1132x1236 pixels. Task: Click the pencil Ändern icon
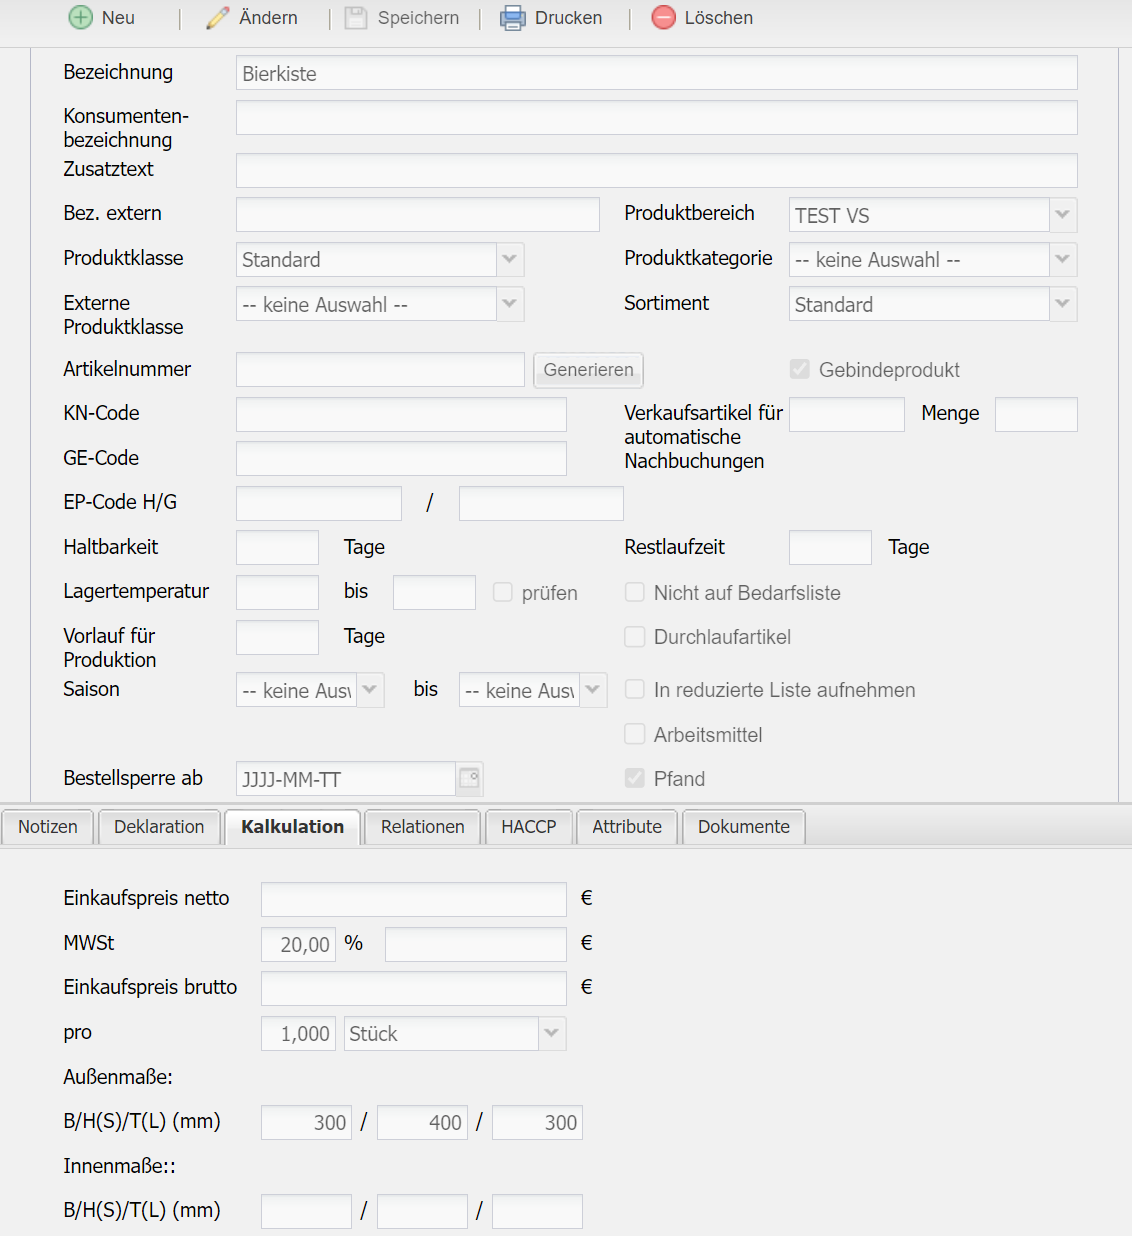pyautogui.click(x=218, y=18)
